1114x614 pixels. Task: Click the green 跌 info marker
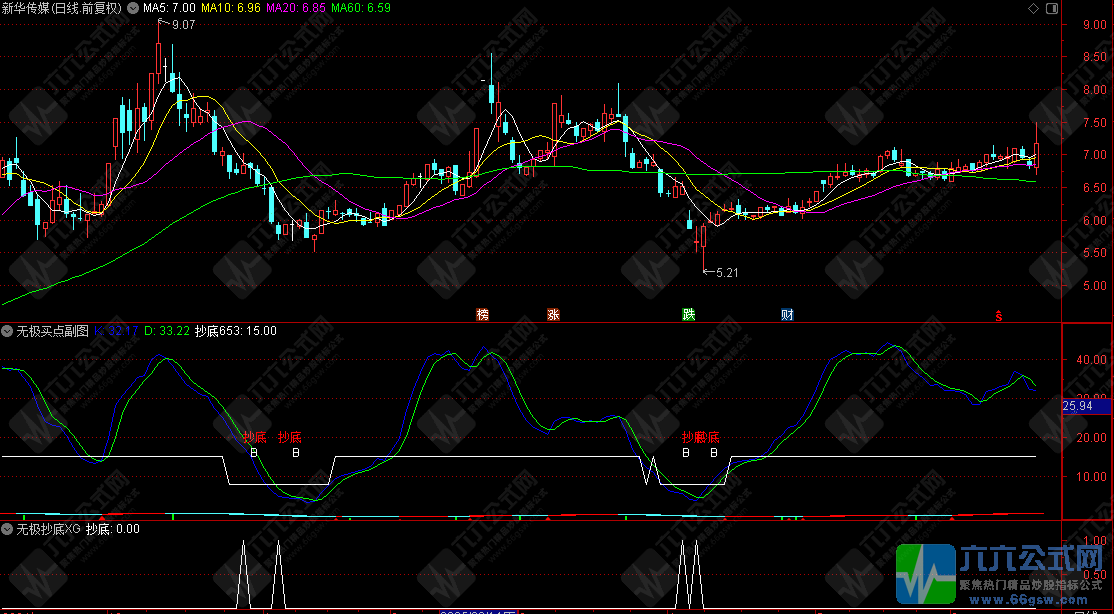(688, 315)
